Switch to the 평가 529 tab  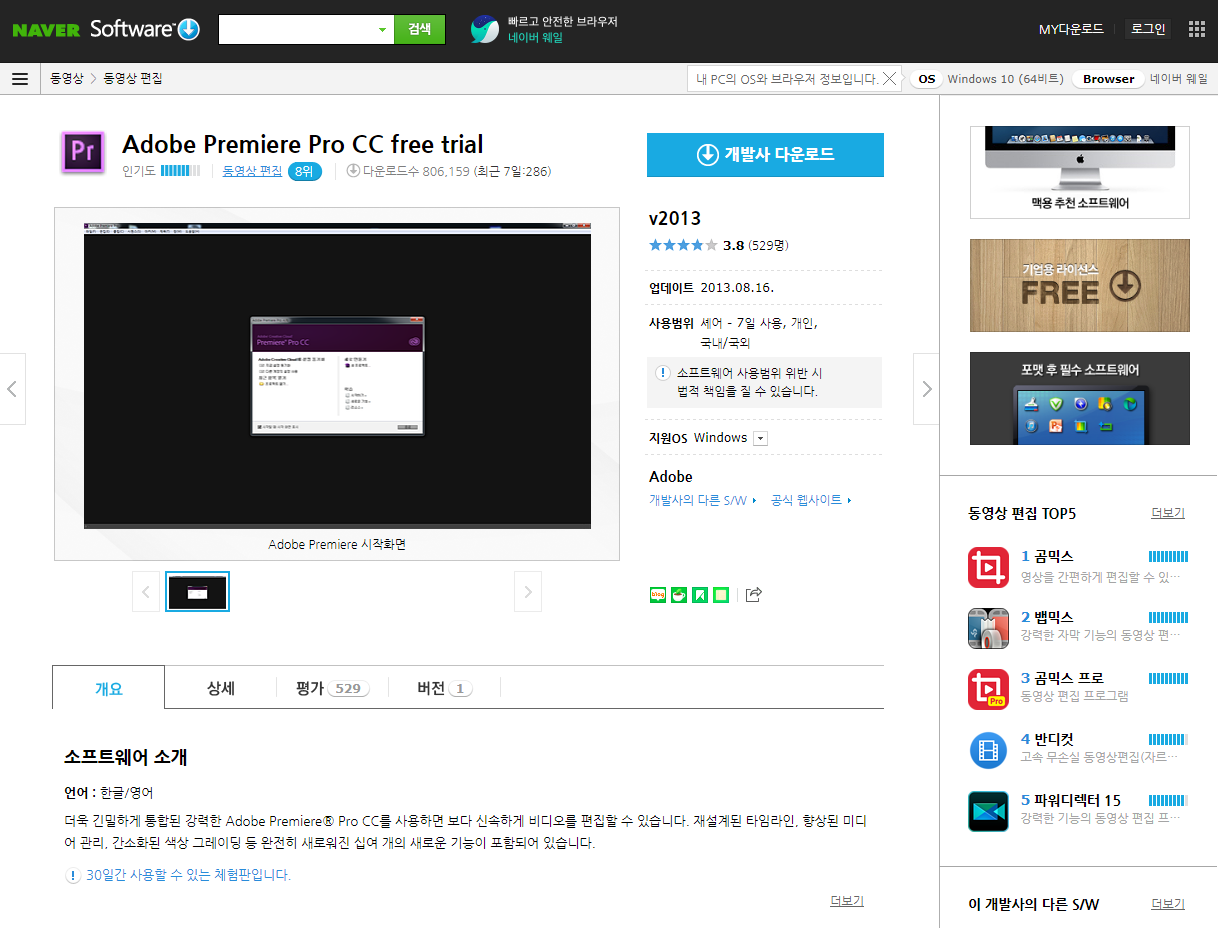[332, 688]
